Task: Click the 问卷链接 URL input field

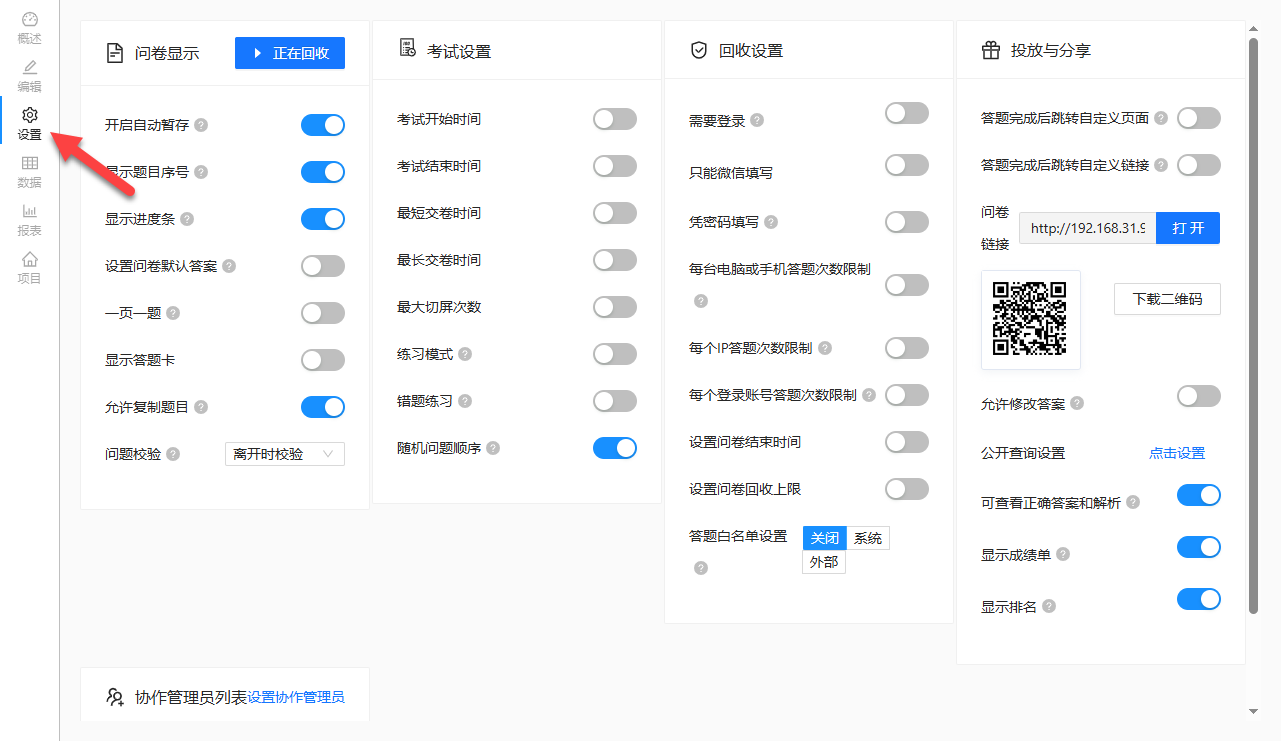Action: (1087, 228)
